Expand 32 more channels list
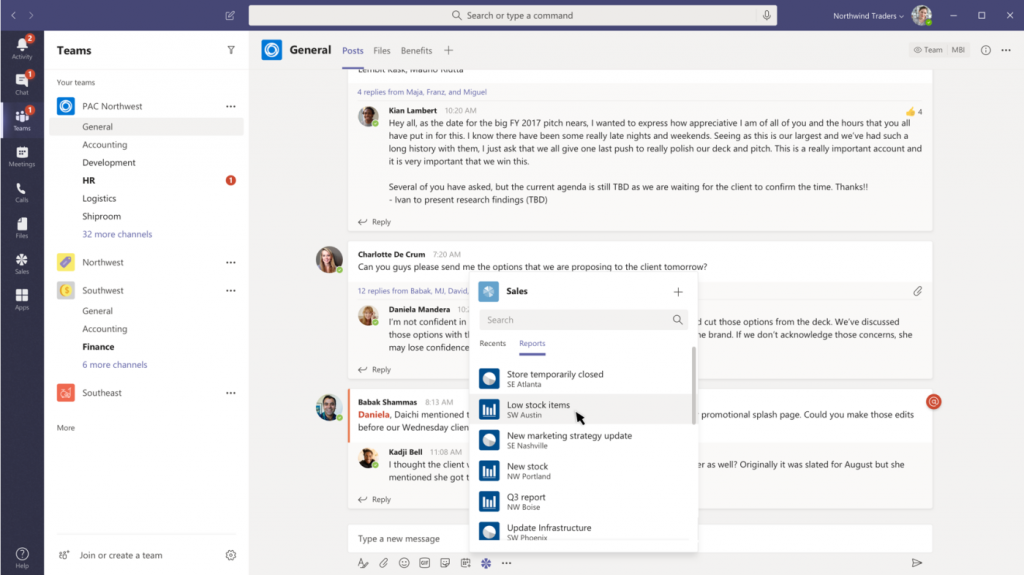The height and width of the screenshot is (575, 1024). tap(117, 234)
